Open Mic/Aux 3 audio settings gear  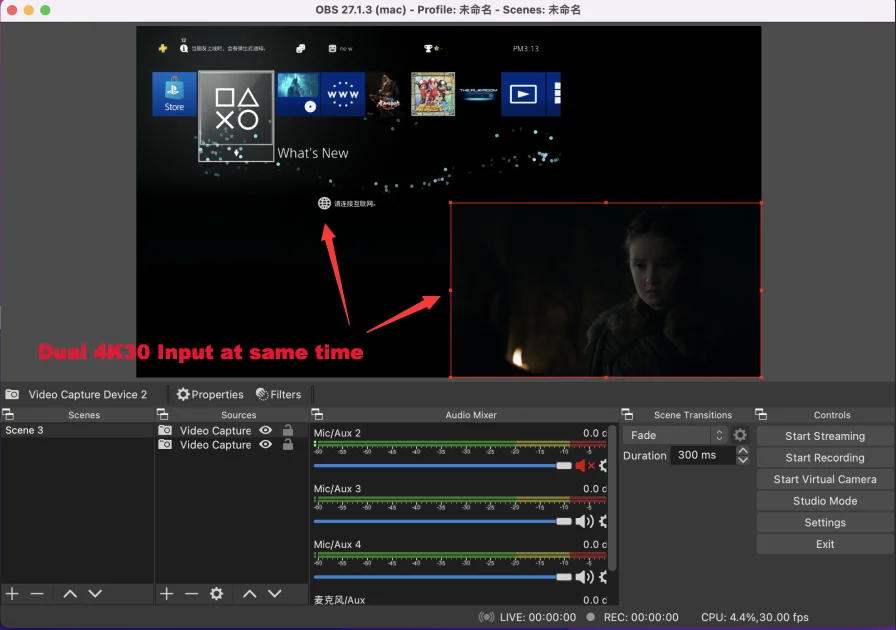click(603, 521)
